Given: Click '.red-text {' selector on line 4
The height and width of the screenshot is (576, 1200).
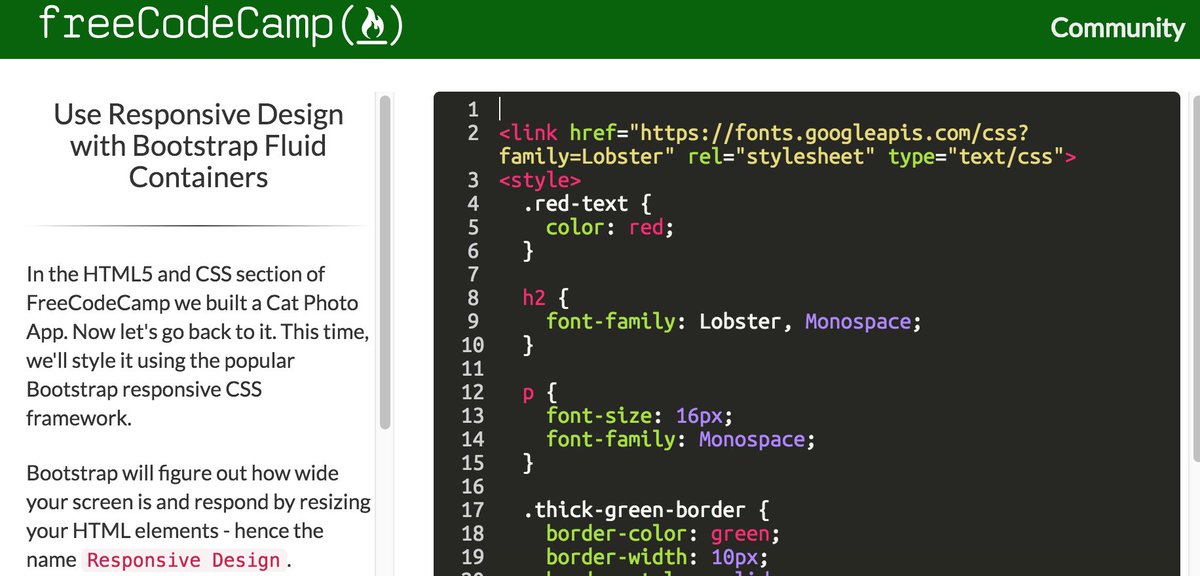Looking at the screenshot, I should pyautogui.click(x=587, y=204).
